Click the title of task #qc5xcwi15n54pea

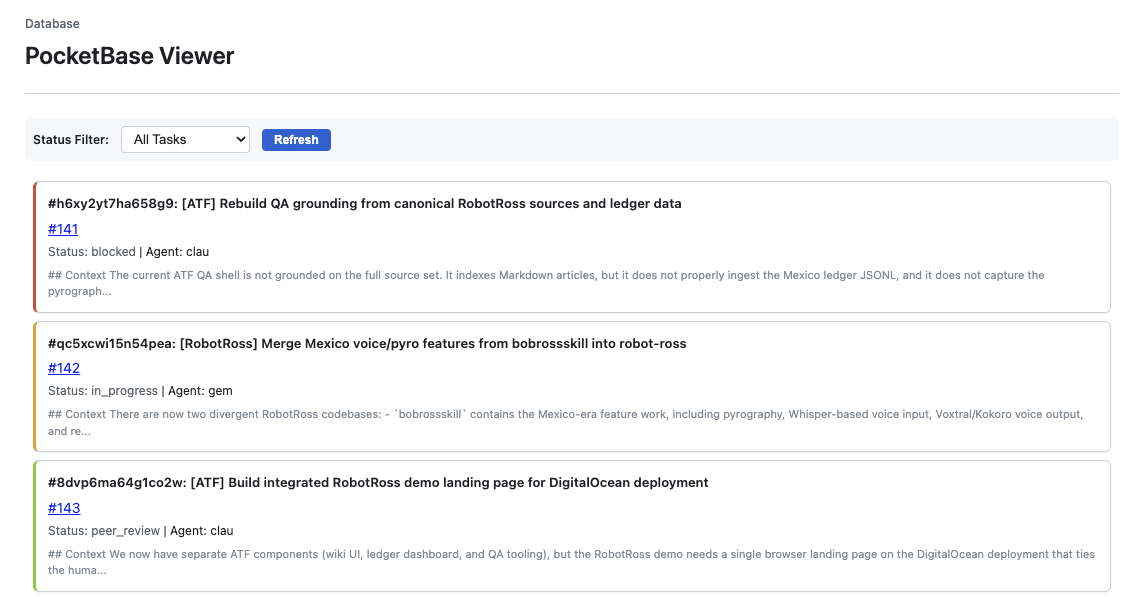(368, 343)
